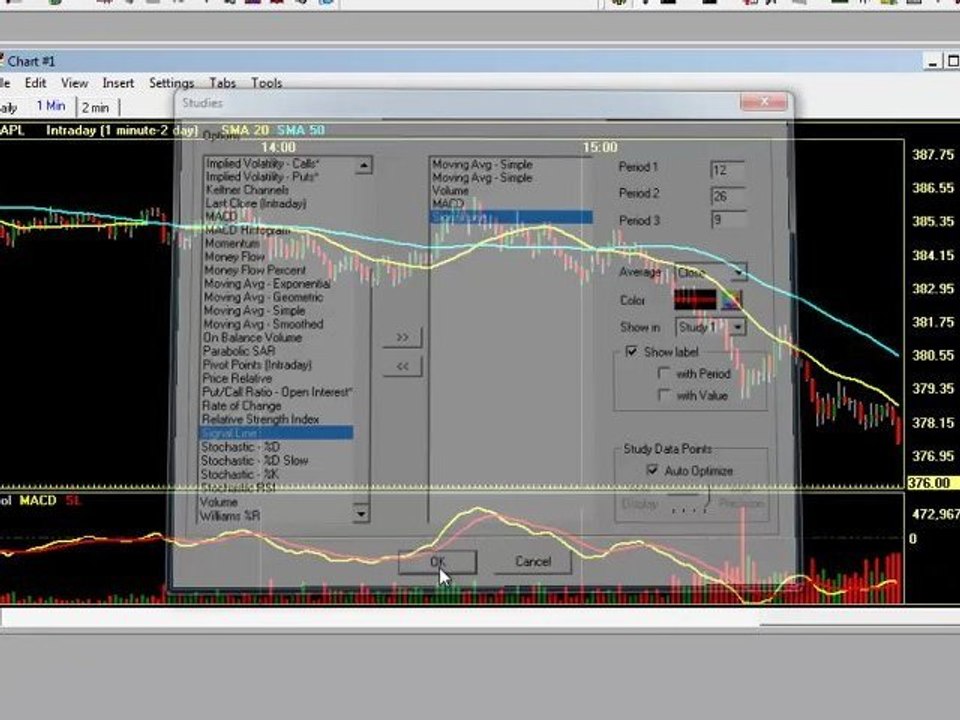Select Pivot Points (Intraday) study
Screen dimensions: 960x720
tap(257, 365)
